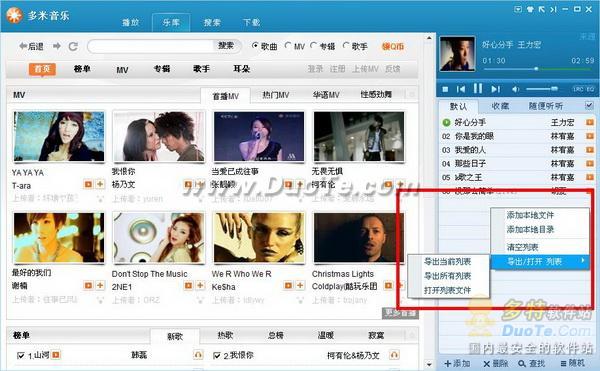Play Don't Stop The Music MV icon

(x=188, y=285)
